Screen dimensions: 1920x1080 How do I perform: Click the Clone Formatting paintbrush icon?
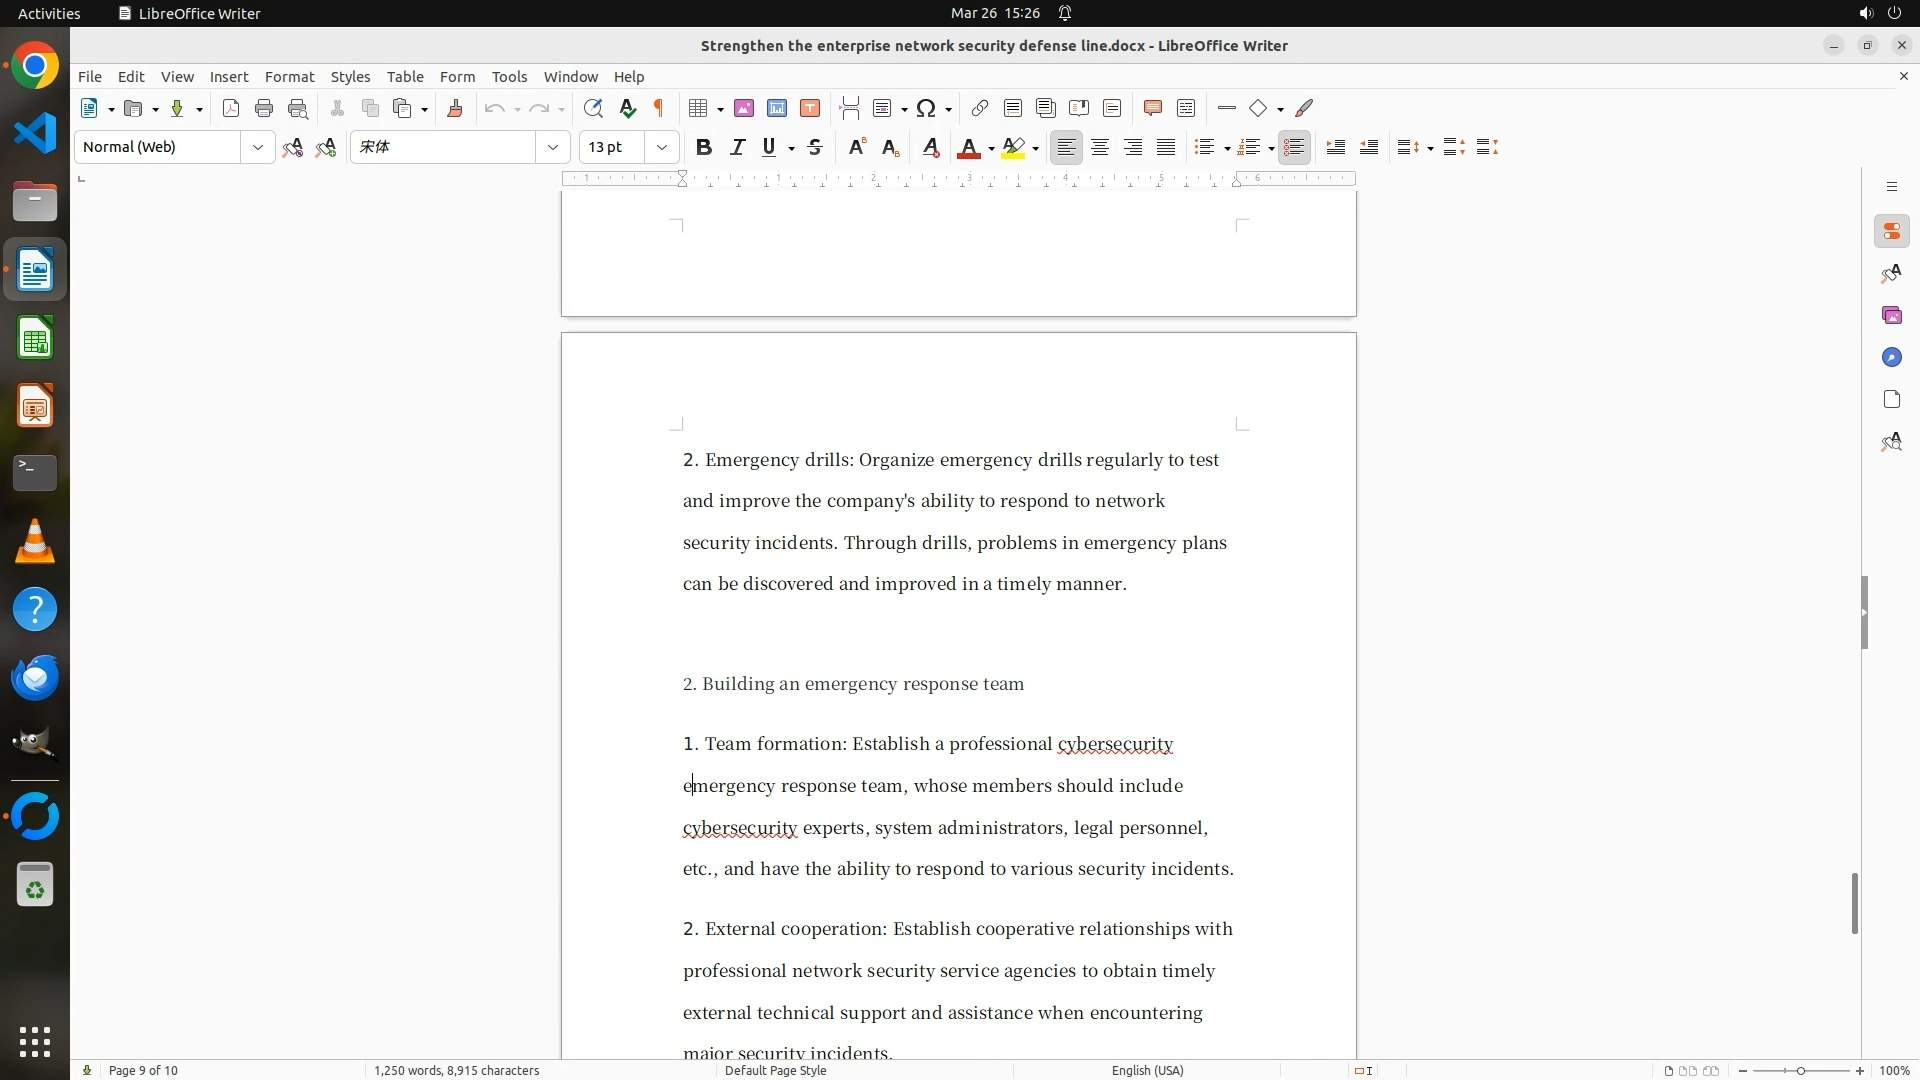(455, 108)
